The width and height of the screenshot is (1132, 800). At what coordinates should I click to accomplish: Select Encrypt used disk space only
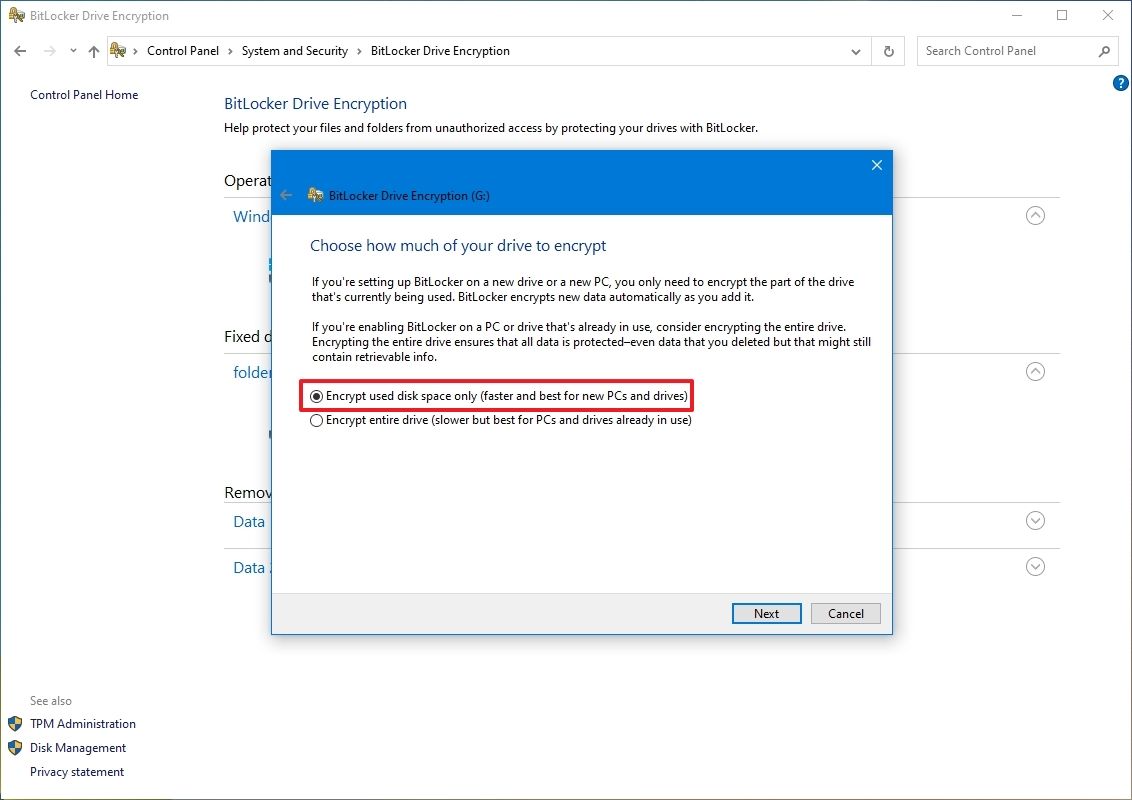[316, 396]
